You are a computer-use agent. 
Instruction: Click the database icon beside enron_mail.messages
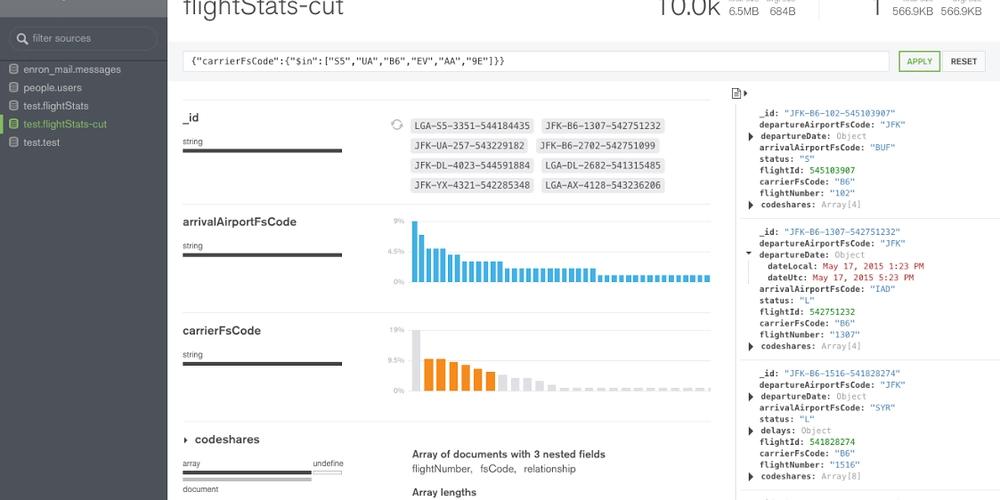click(x=13, y=70)
